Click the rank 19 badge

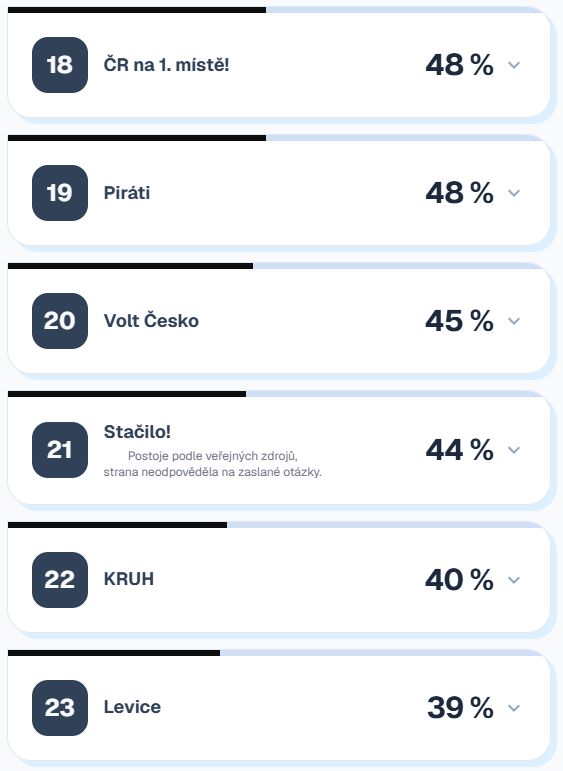click(60, 193)
